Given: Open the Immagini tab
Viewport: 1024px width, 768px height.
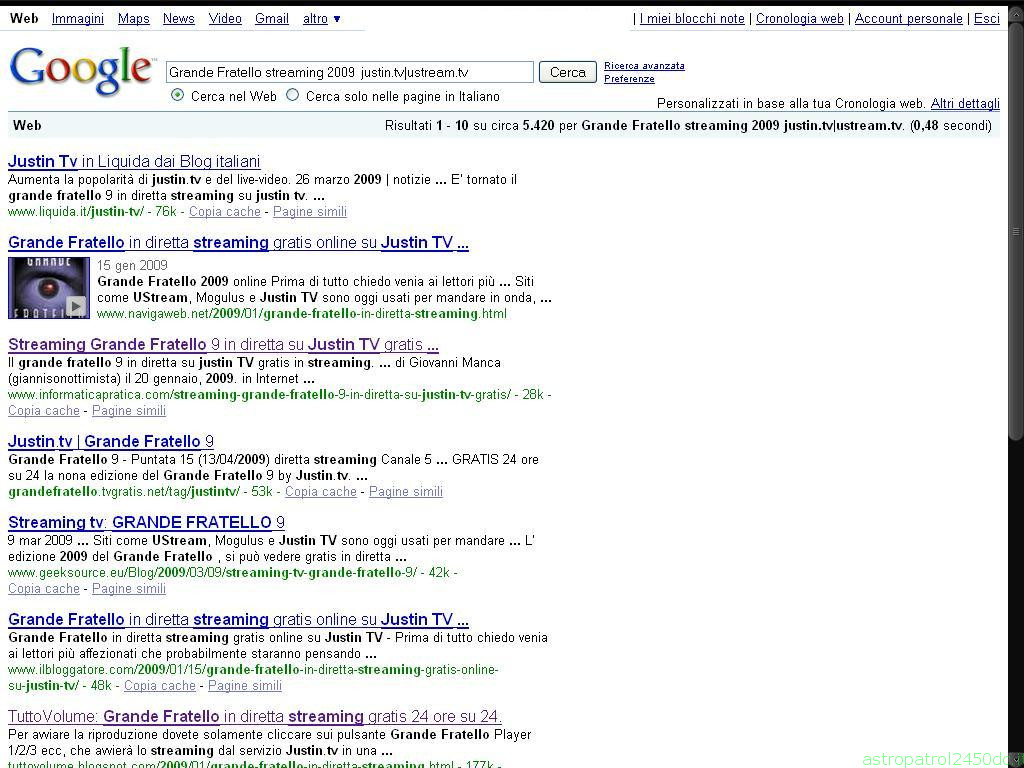Looking at the screenshot, I should 78,19.
